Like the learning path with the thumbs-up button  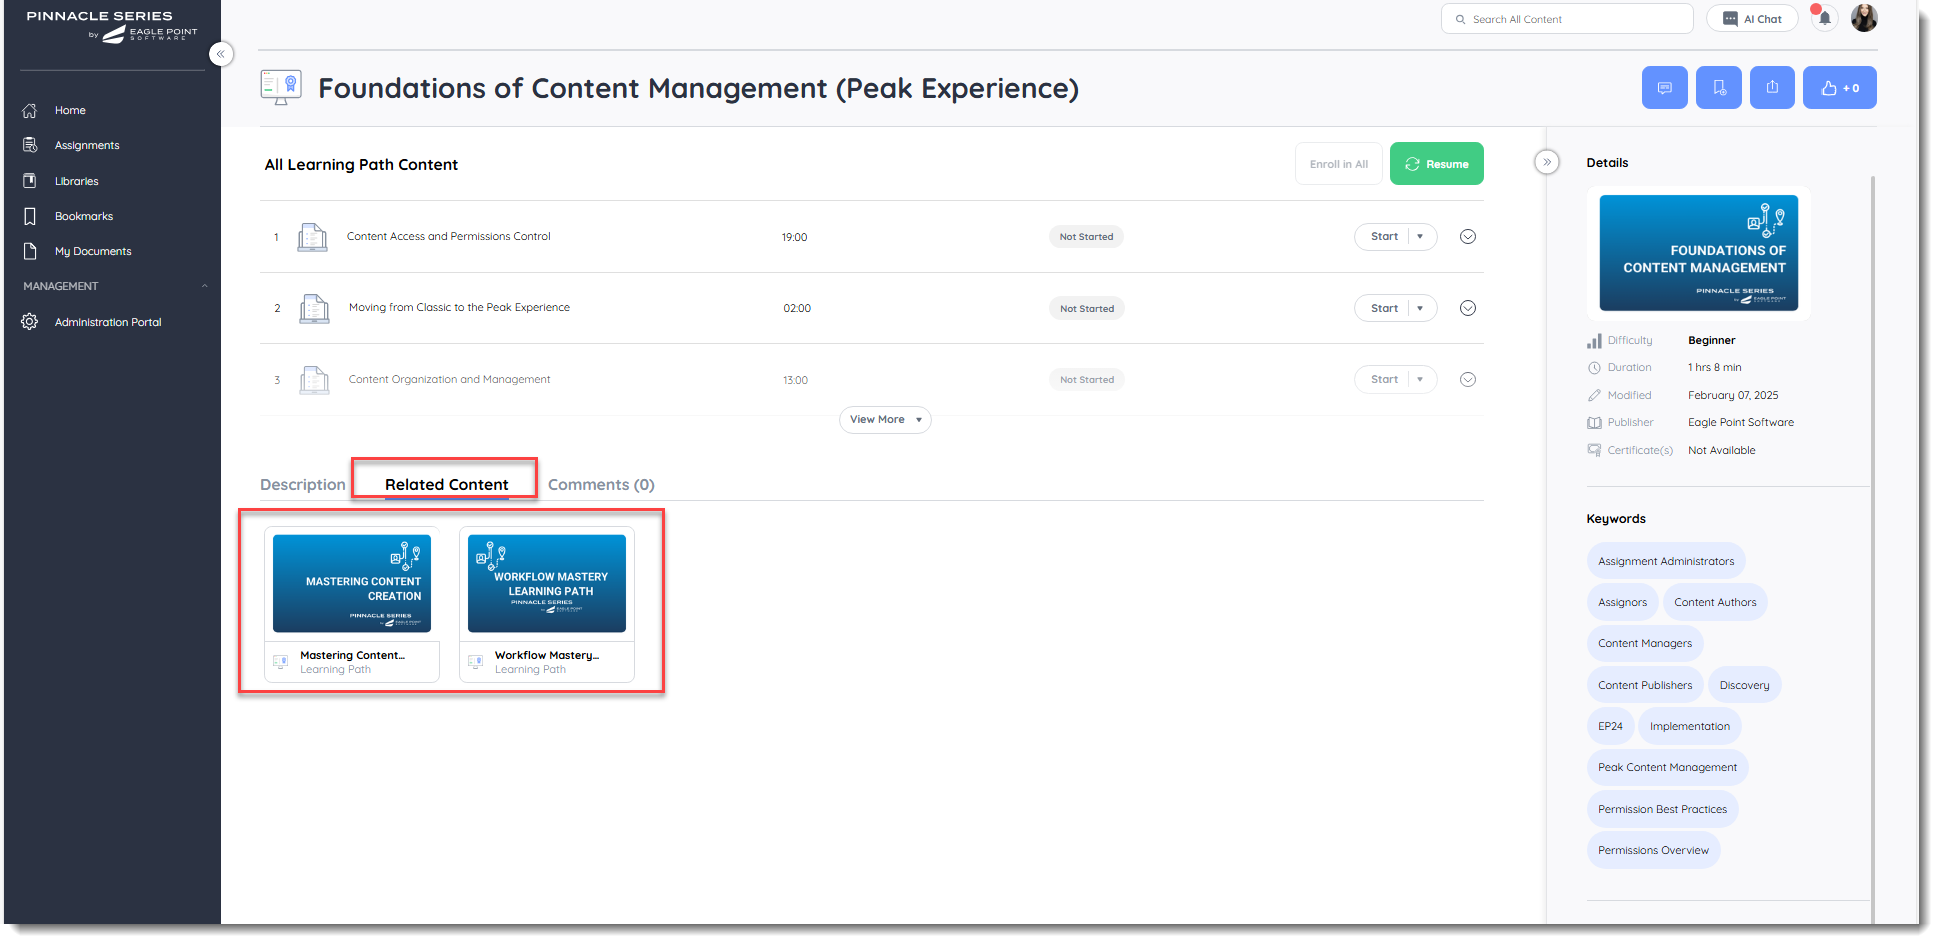pos(1839,88)
